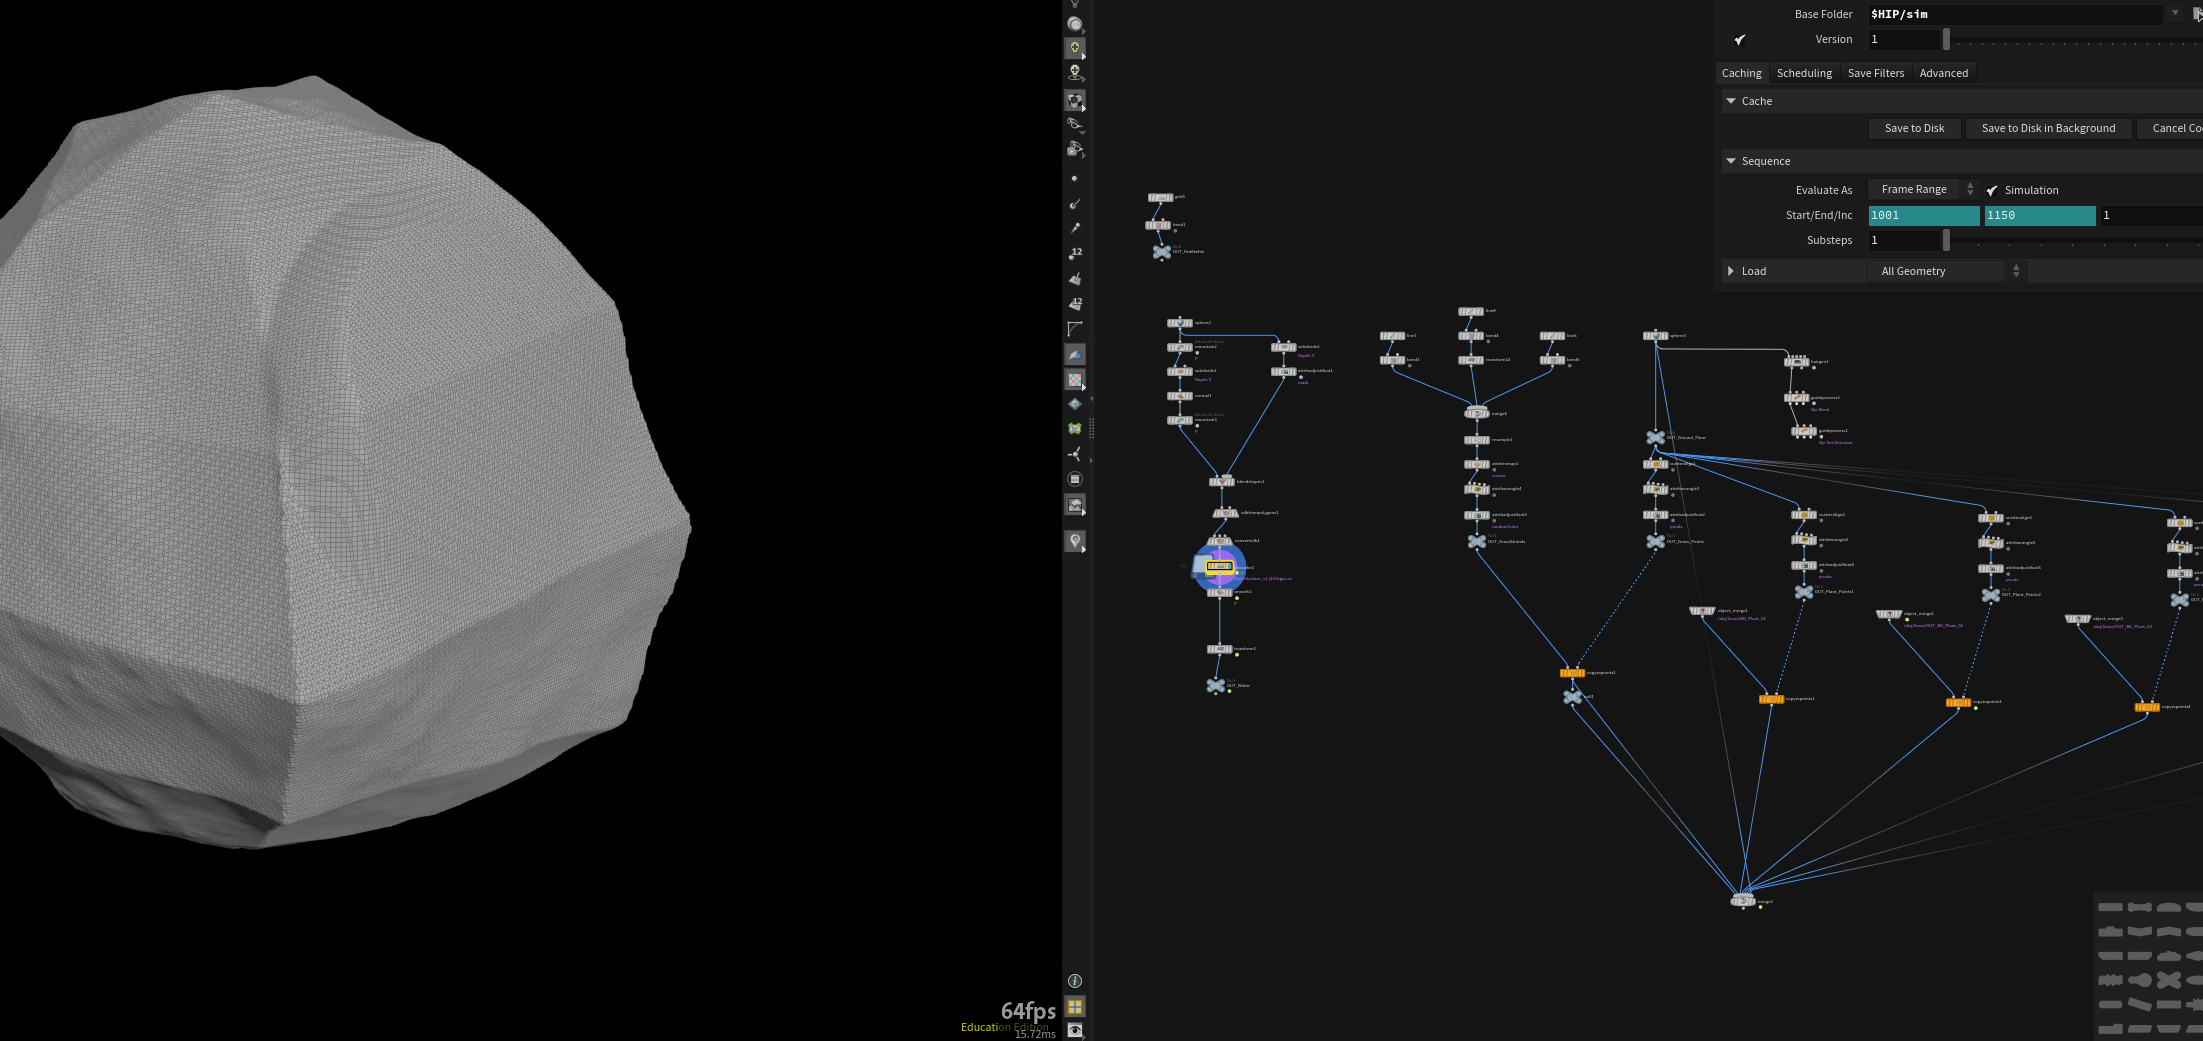Click the info icon near viewport bottom

(x=1075, y=981)
